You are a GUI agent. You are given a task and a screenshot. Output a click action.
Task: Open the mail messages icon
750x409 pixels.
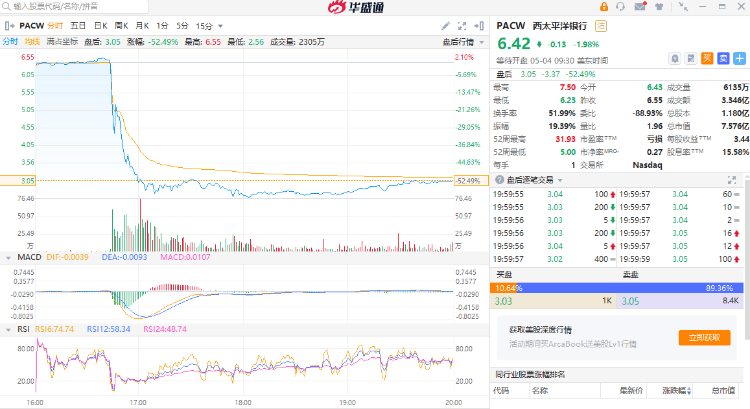tap(640, 6)
